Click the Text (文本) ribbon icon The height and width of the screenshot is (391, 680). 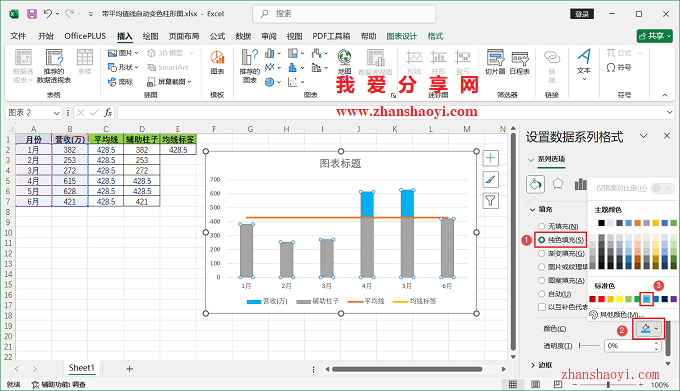584,64
